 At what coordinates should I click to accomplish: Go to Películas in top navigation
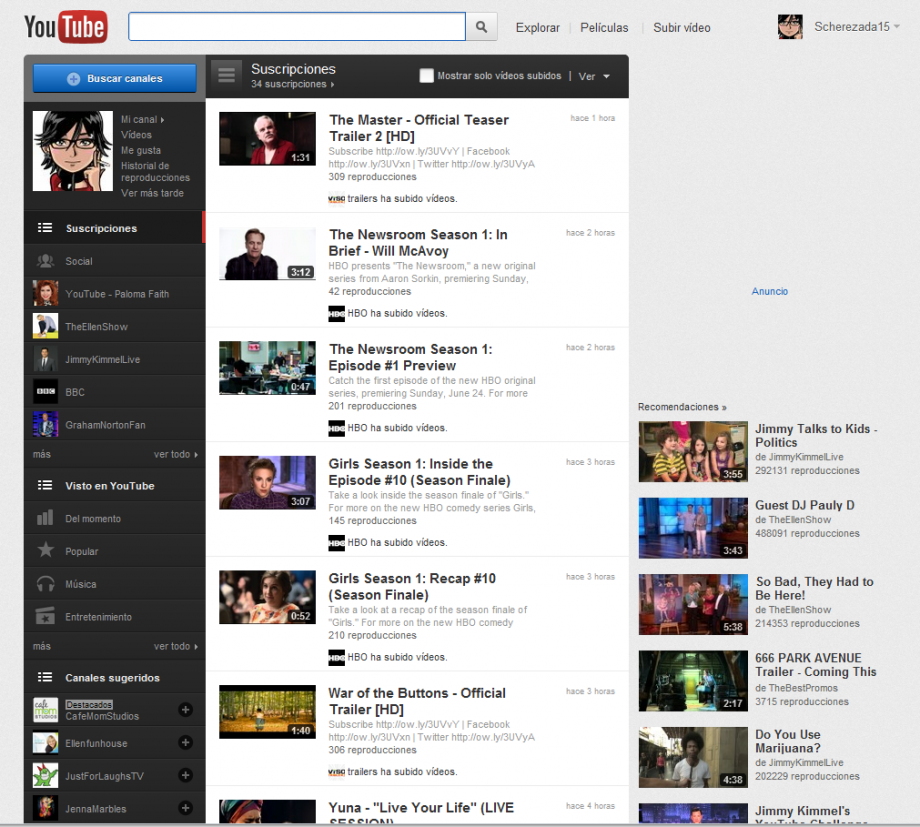coord(604,28)
